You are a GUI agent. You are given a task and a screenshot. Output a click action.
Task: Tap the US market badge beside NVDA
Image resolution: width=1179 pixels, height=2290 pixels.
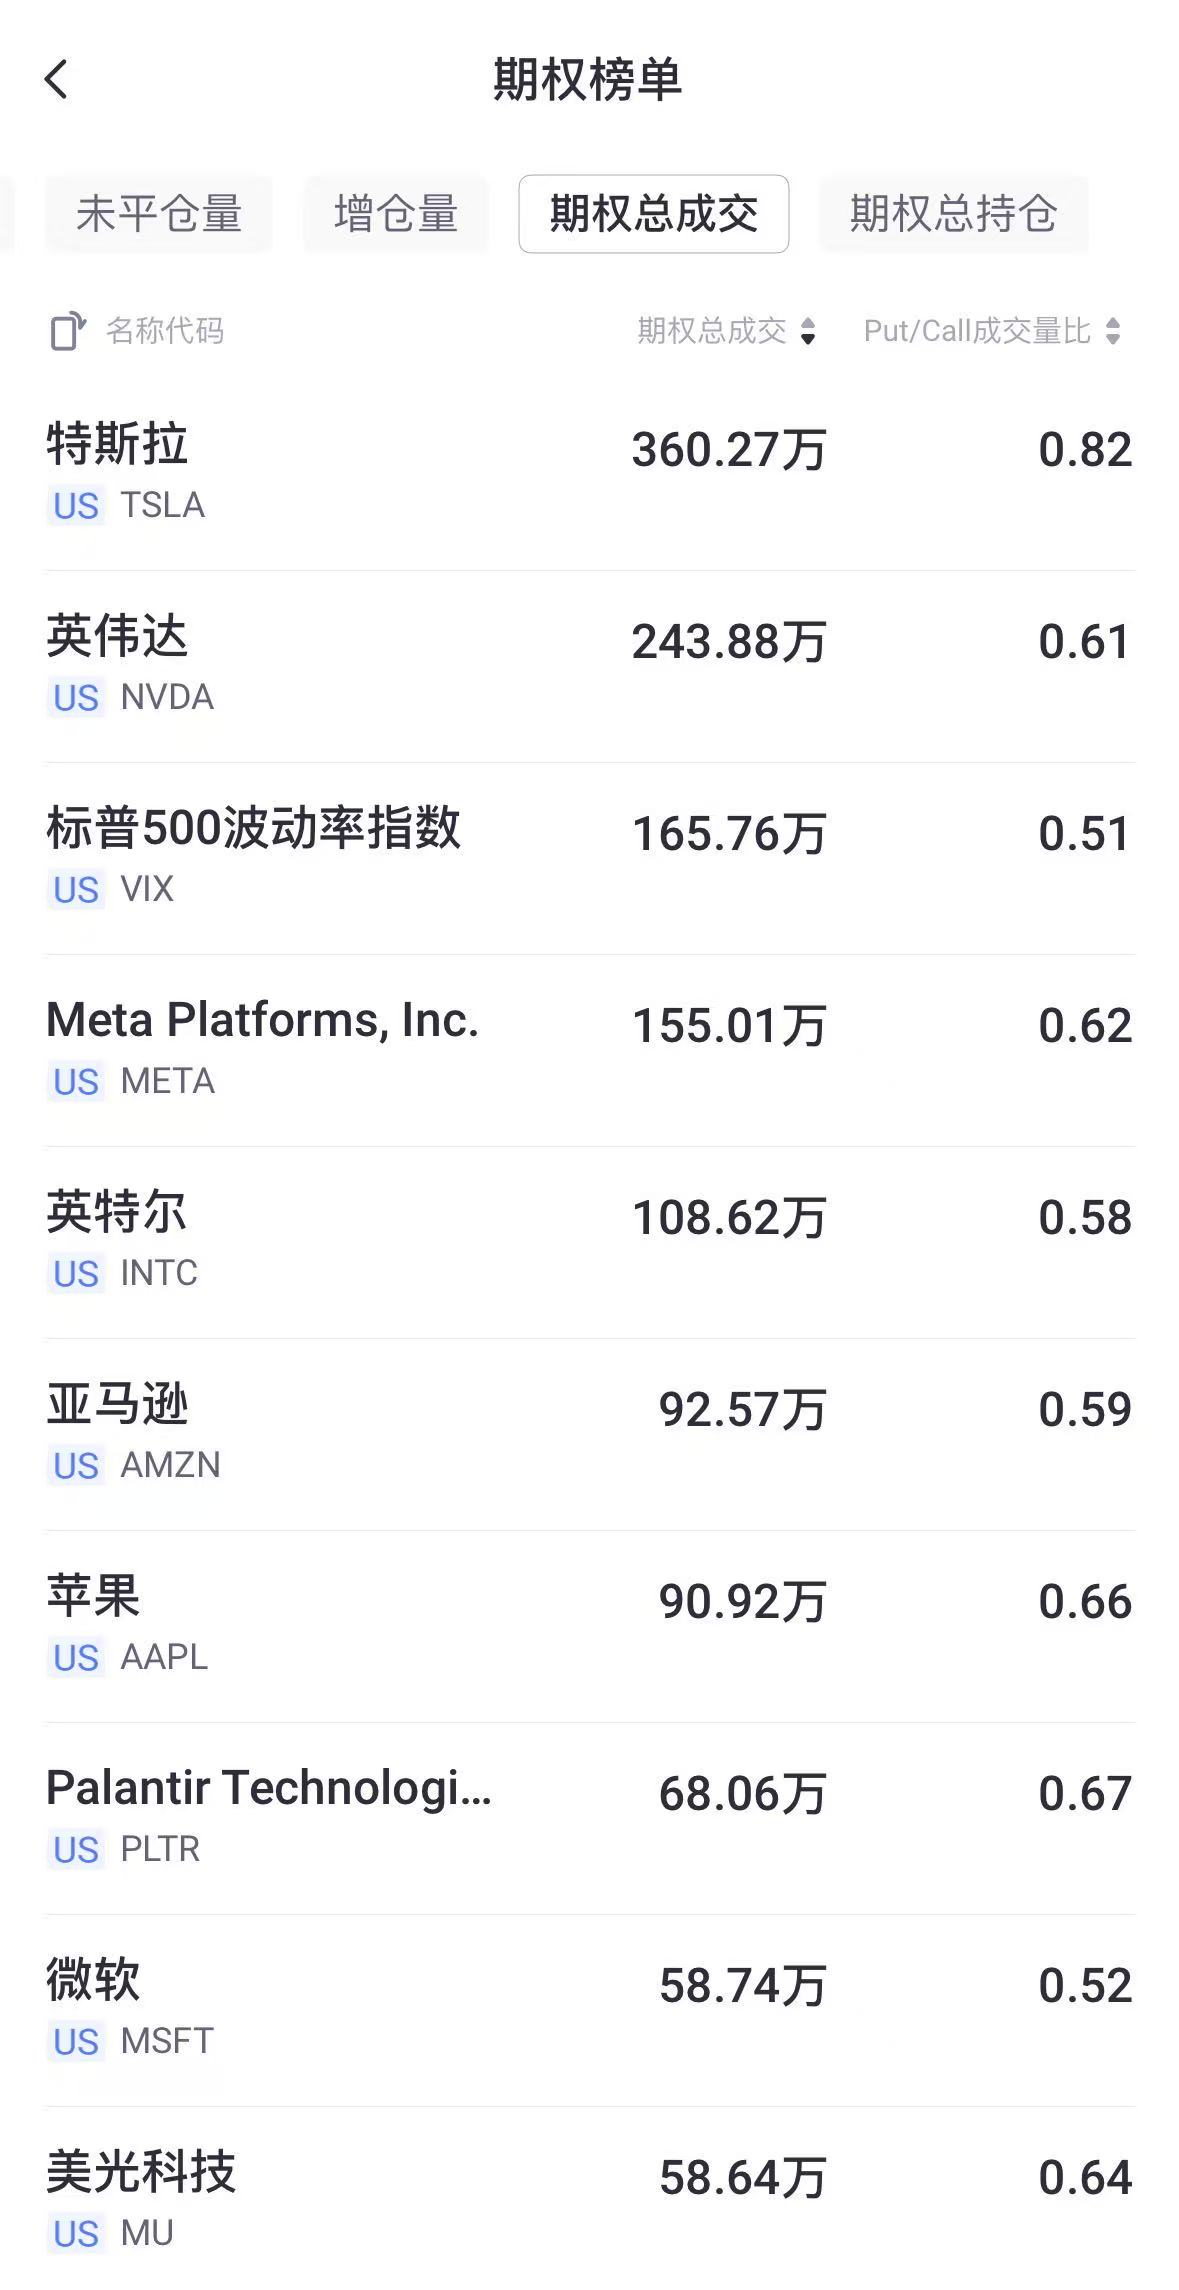point(76,698)
